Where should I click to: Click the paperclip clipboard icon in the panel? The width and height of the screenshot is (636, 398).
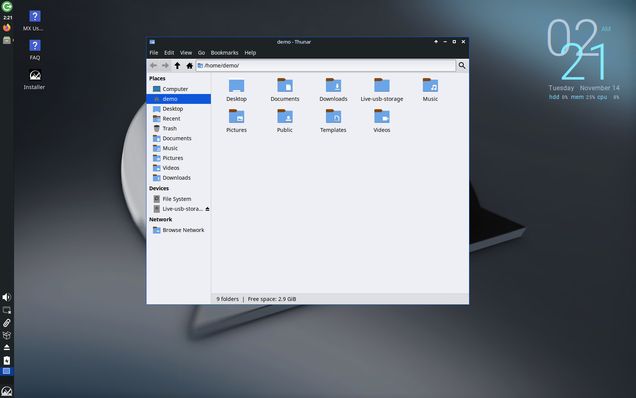6,323
